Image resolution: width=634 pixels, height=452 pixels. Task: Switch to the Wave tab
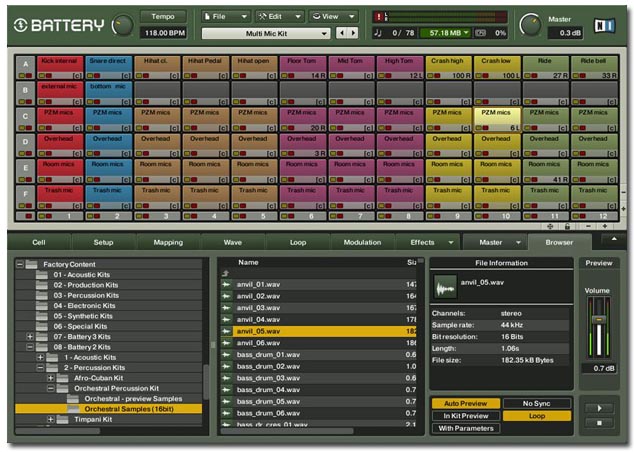[233, 243]
